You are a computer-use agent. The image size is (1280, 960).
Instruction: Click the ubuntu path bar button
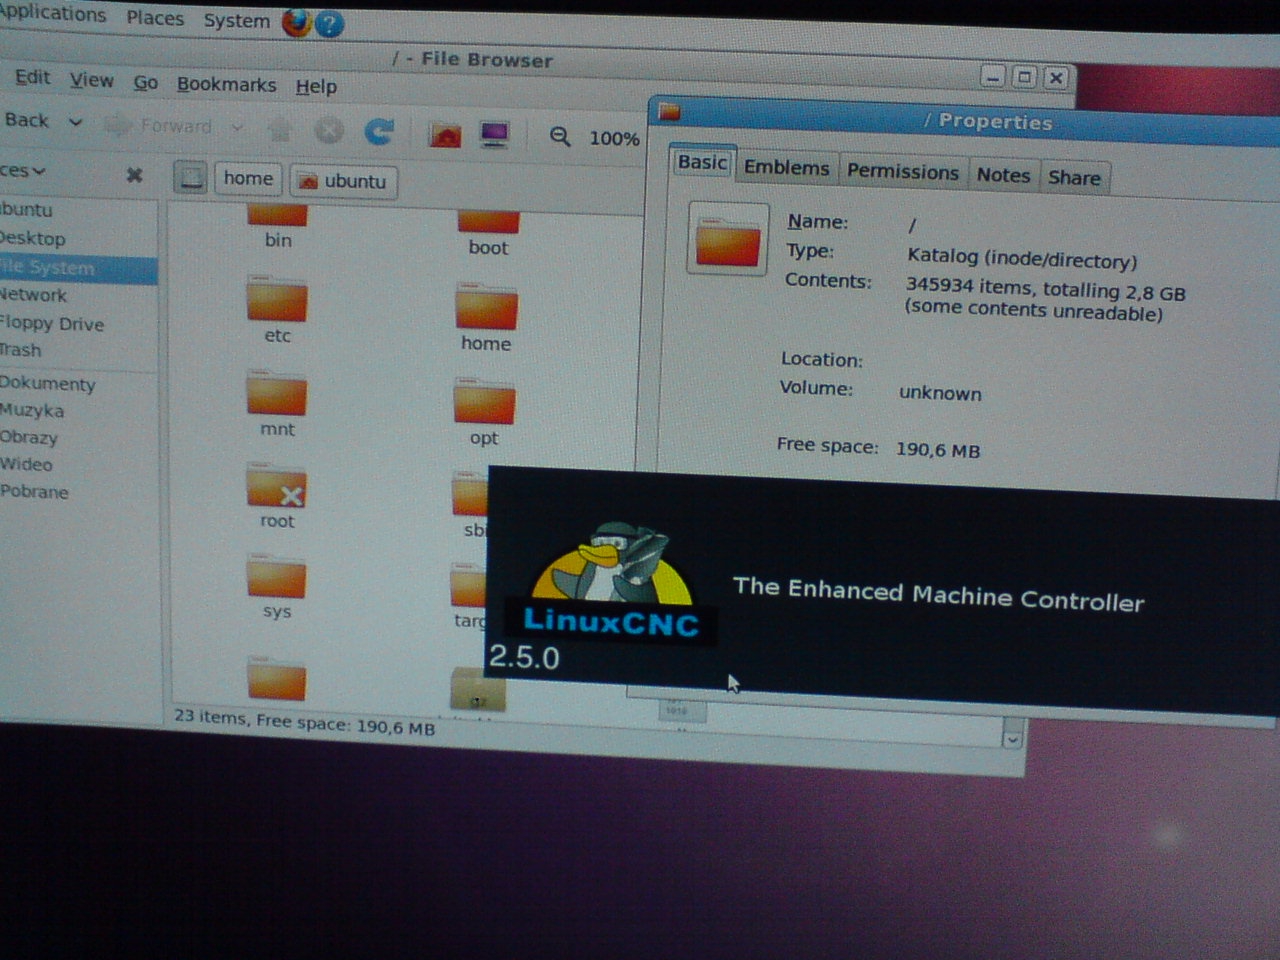(343, 181)
